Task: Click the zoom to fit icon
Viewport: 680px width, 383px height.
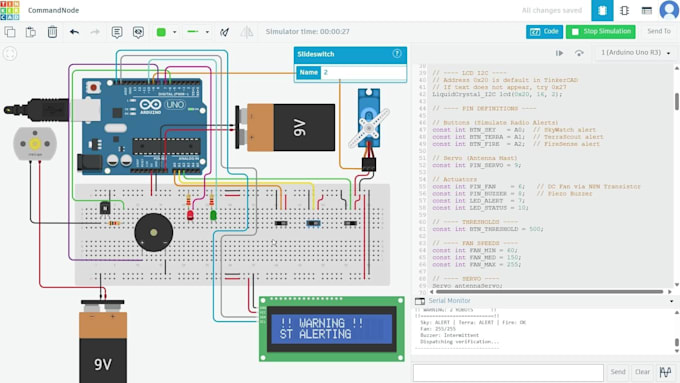Action: (10, 54)
